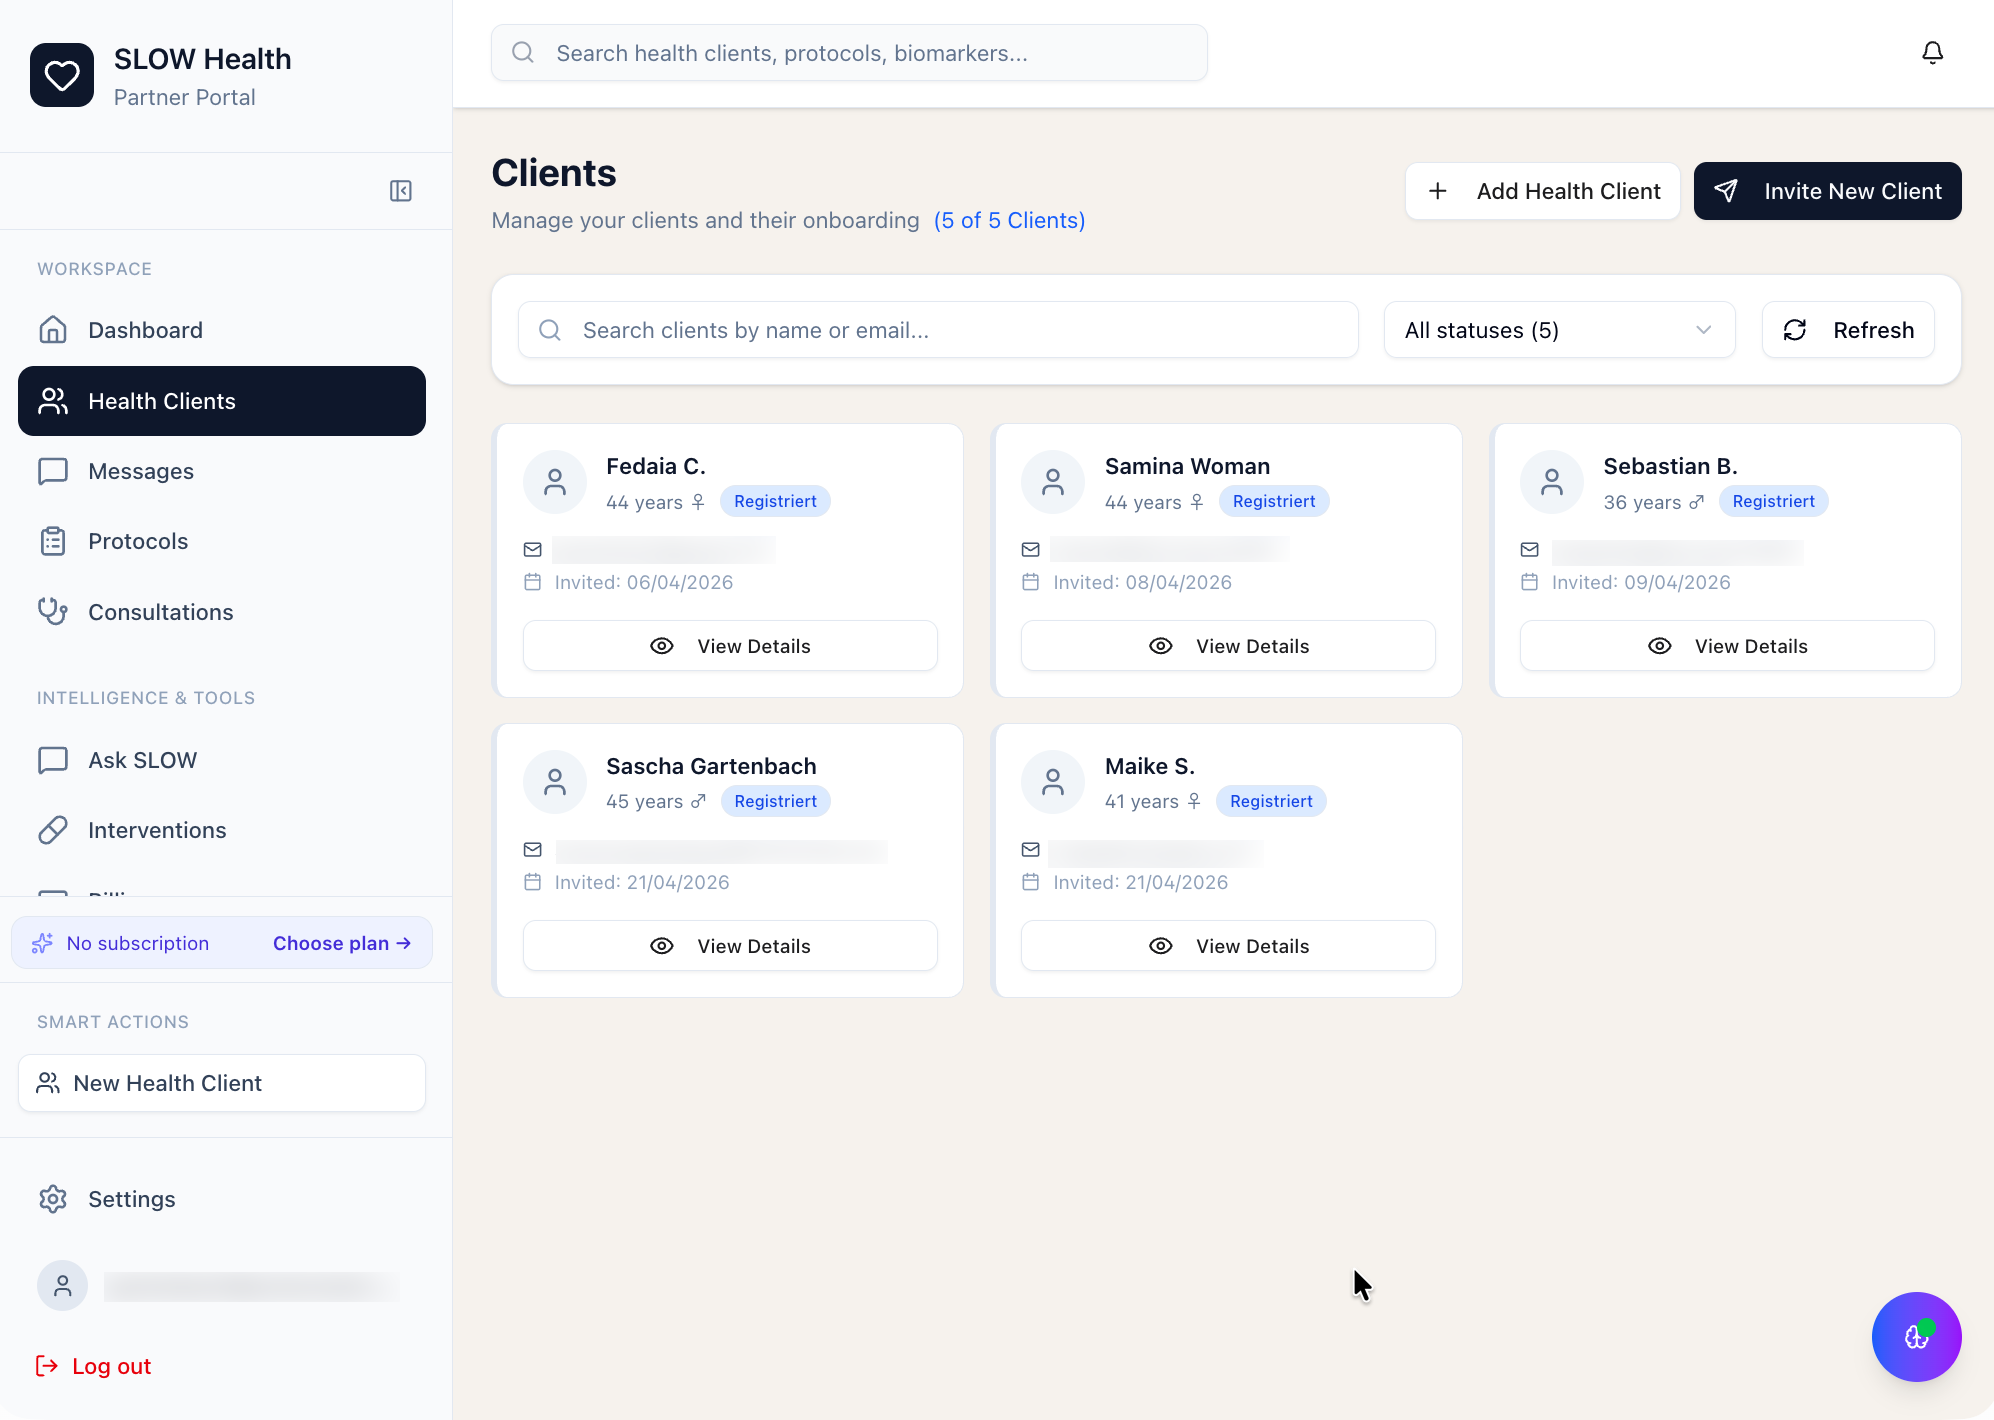Click the AI assistant floating button

(1916, 1336)
